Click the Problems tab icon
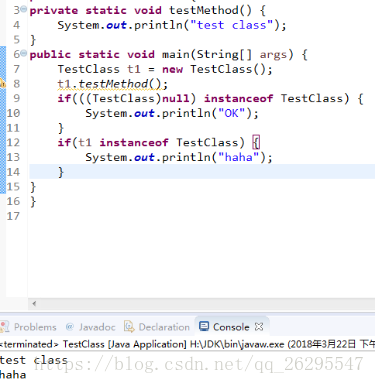This screenshot has height=384, width=375. click(x=4, y=327)
